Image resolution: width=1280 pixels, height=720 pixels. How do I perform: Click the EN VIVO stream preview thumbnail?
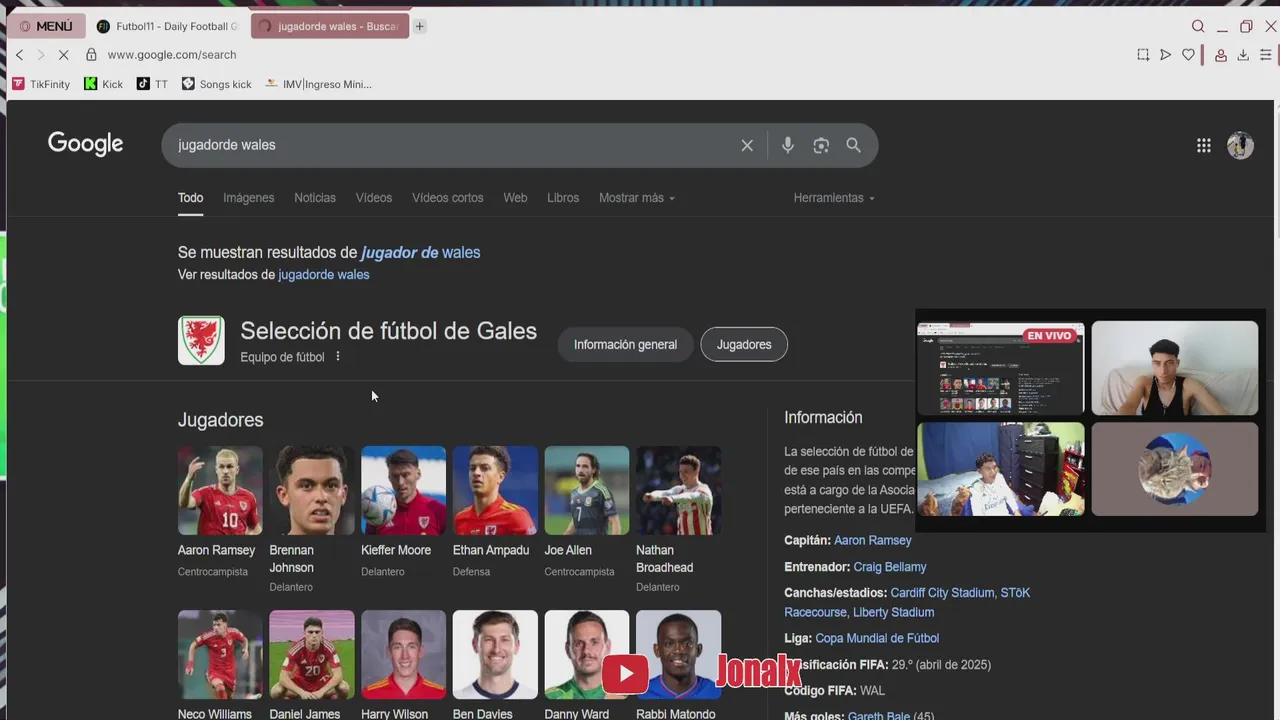[1000, 368]
